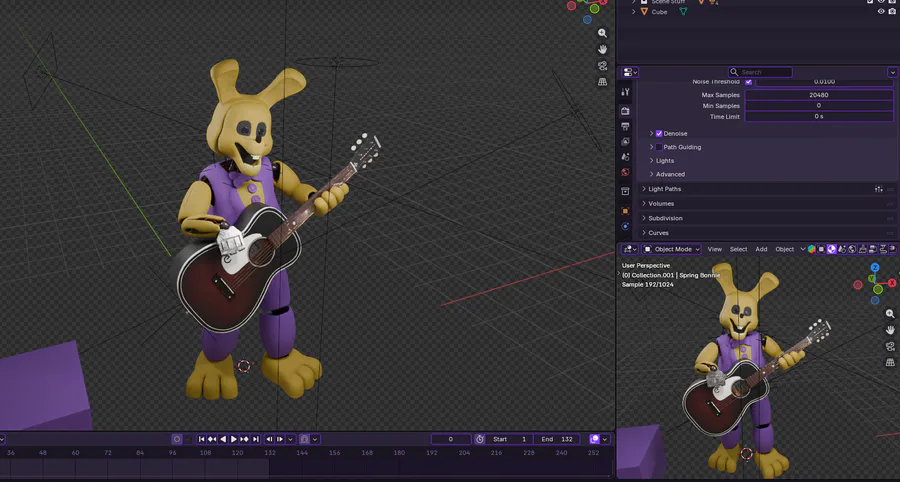The image size is (900, 482).
Task: Click the green mesh data icon beside Cube
Action: pyautogui.click(x=683, y=11)
